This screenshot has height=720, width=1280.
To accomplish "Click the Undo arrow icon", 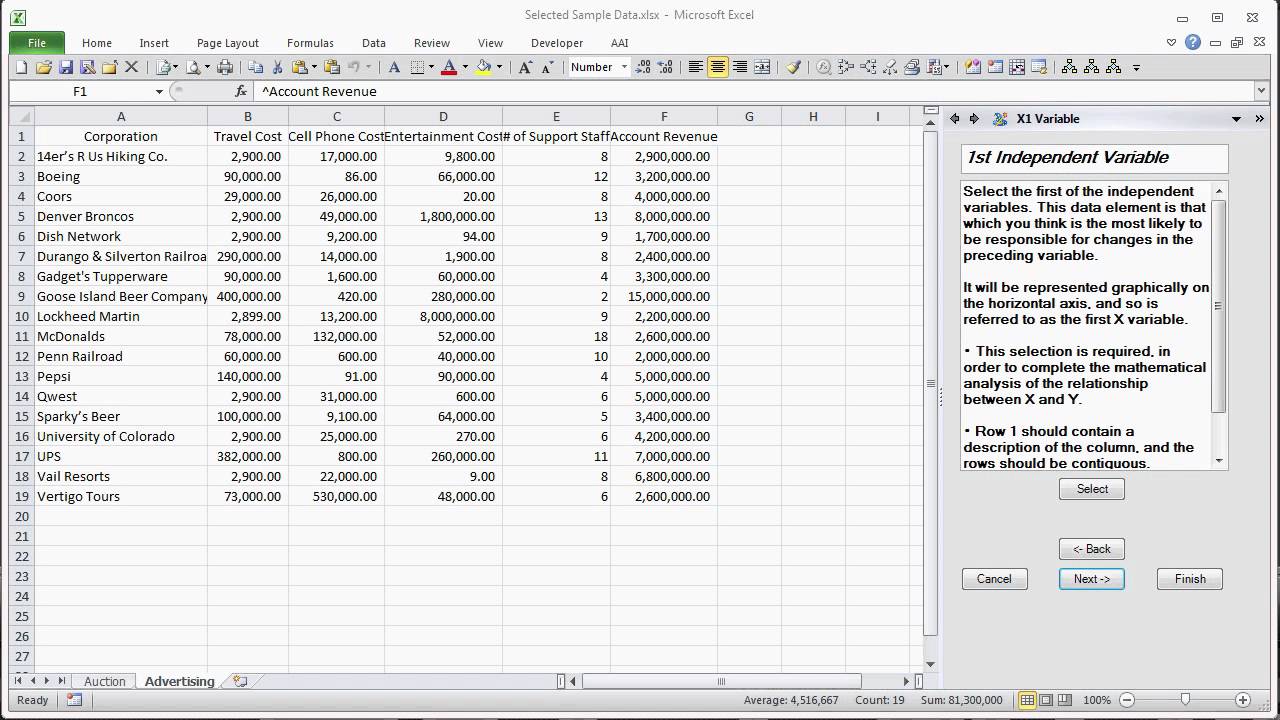I will [x=353, y=67].
